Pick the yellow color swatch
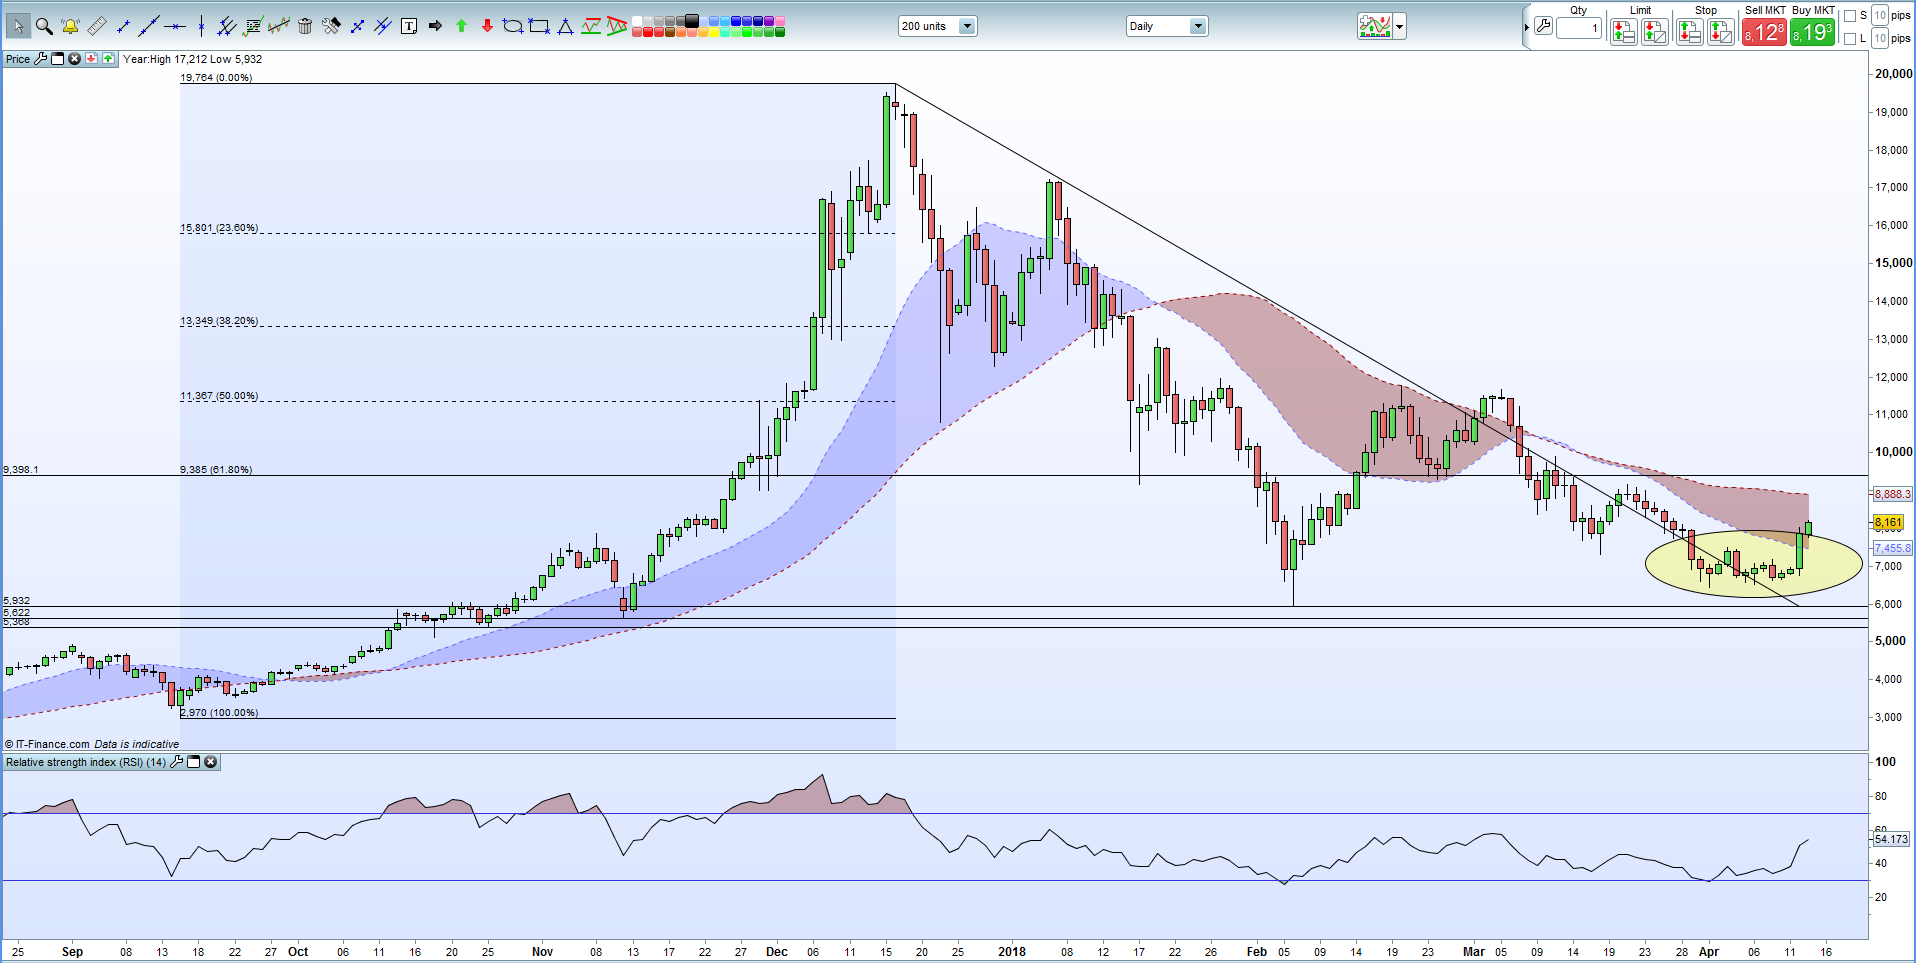 (714, 32)
